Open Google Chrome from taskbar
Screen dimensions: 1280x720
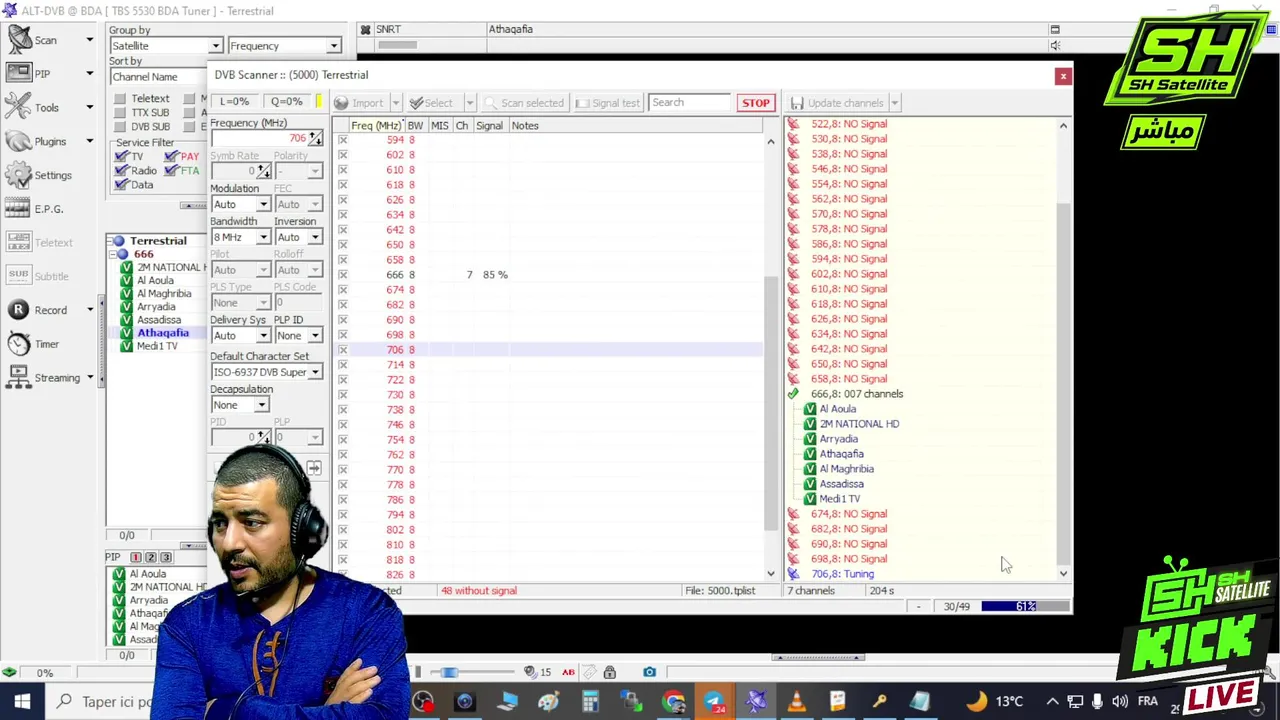click(x=673, y=701)
